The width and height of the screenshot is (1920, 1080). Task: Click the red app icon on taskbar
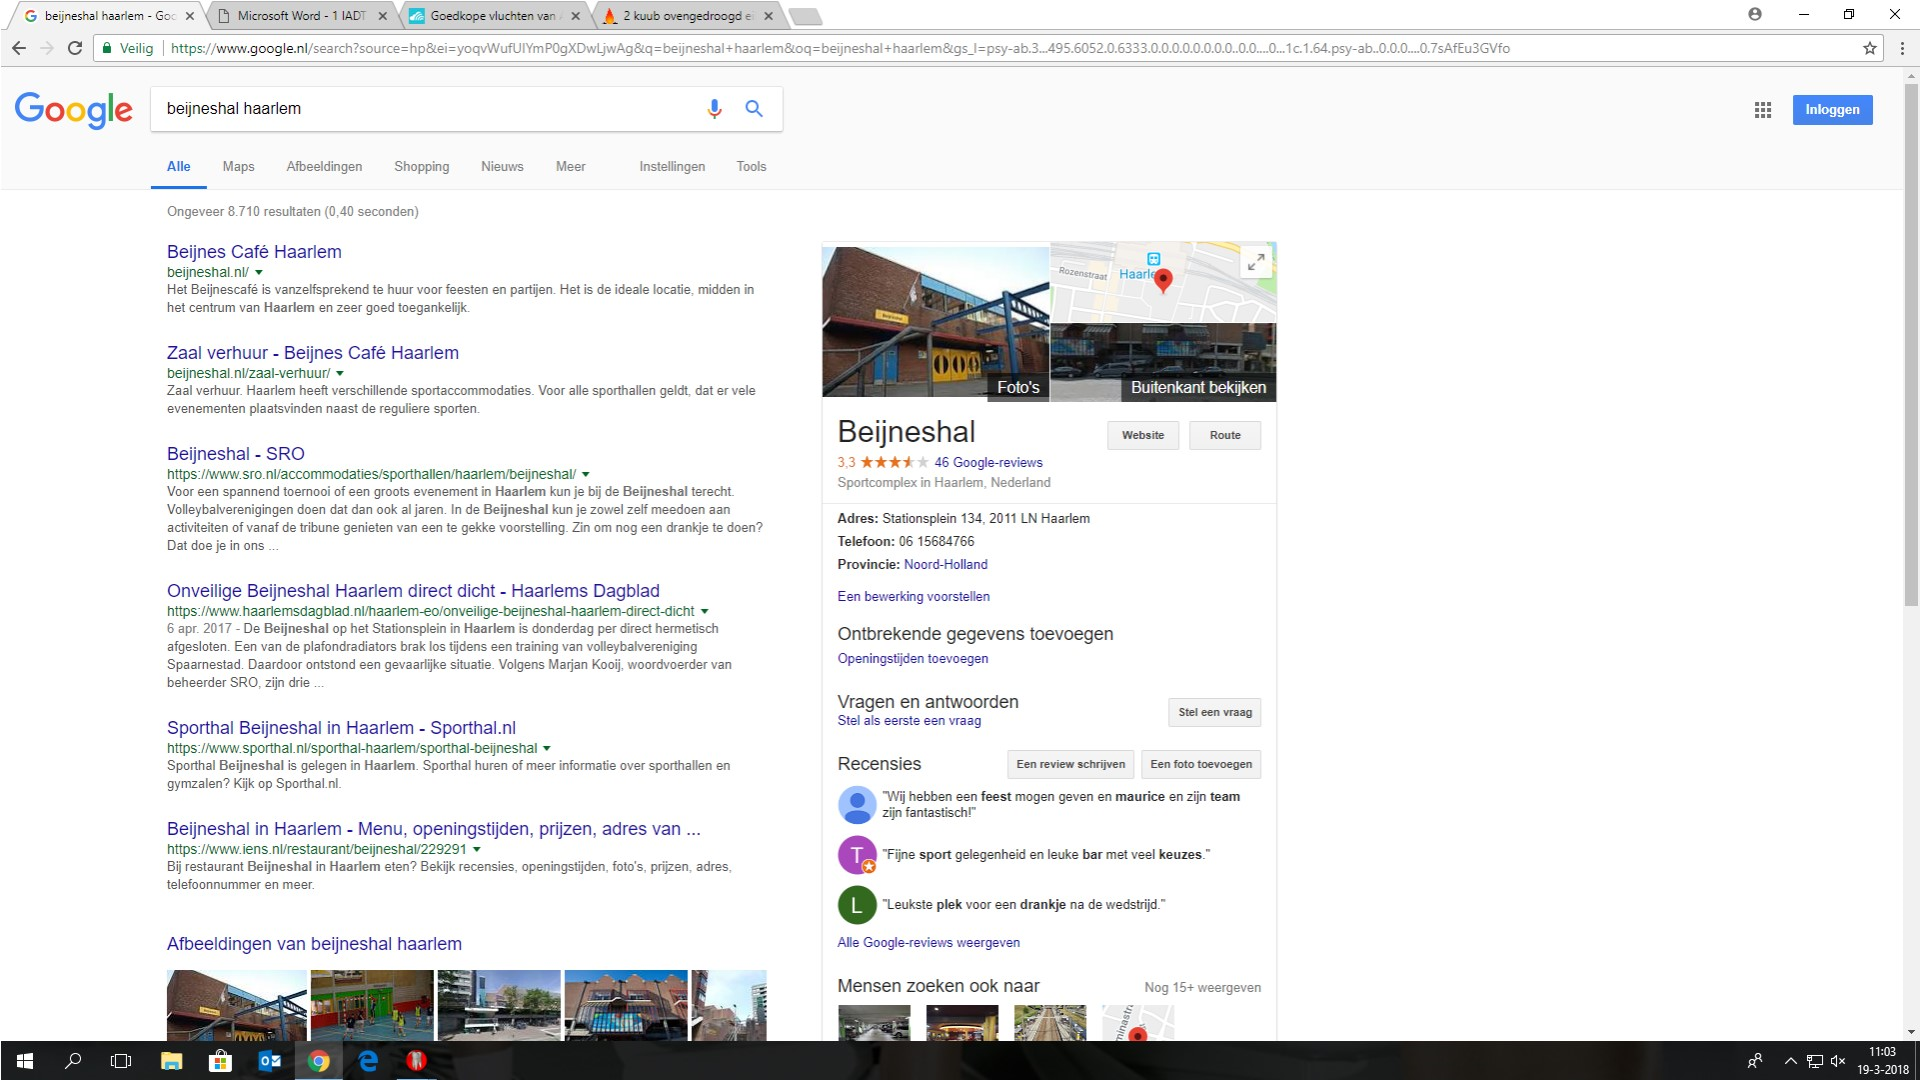point(417,1061)
